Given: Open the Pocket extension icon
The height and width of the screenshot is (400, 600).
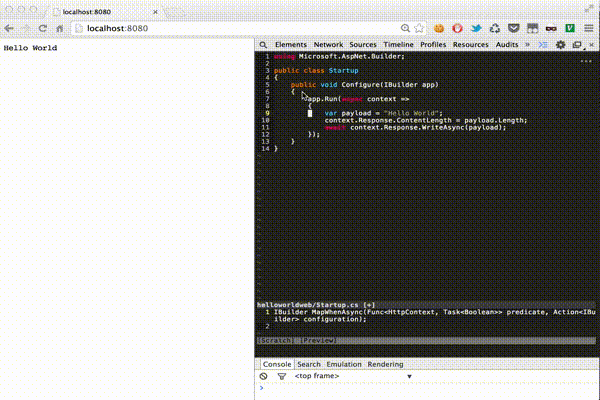Looking at the screenshot, I should point(514,28).
